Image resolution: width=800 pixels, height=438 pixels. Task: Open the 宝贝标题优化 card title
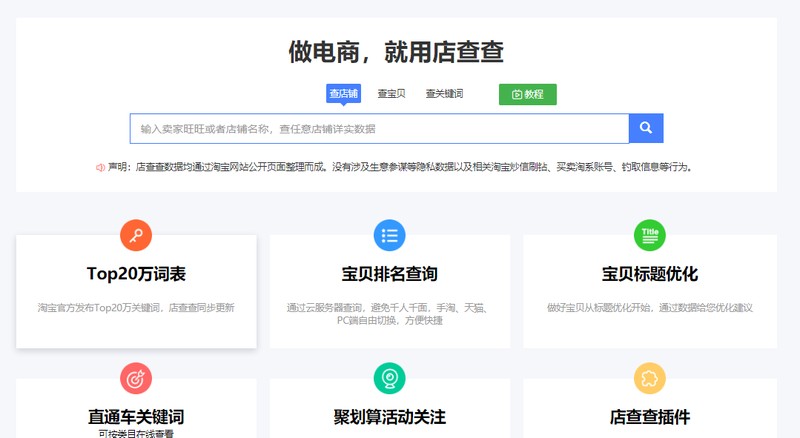pos(649,274)
